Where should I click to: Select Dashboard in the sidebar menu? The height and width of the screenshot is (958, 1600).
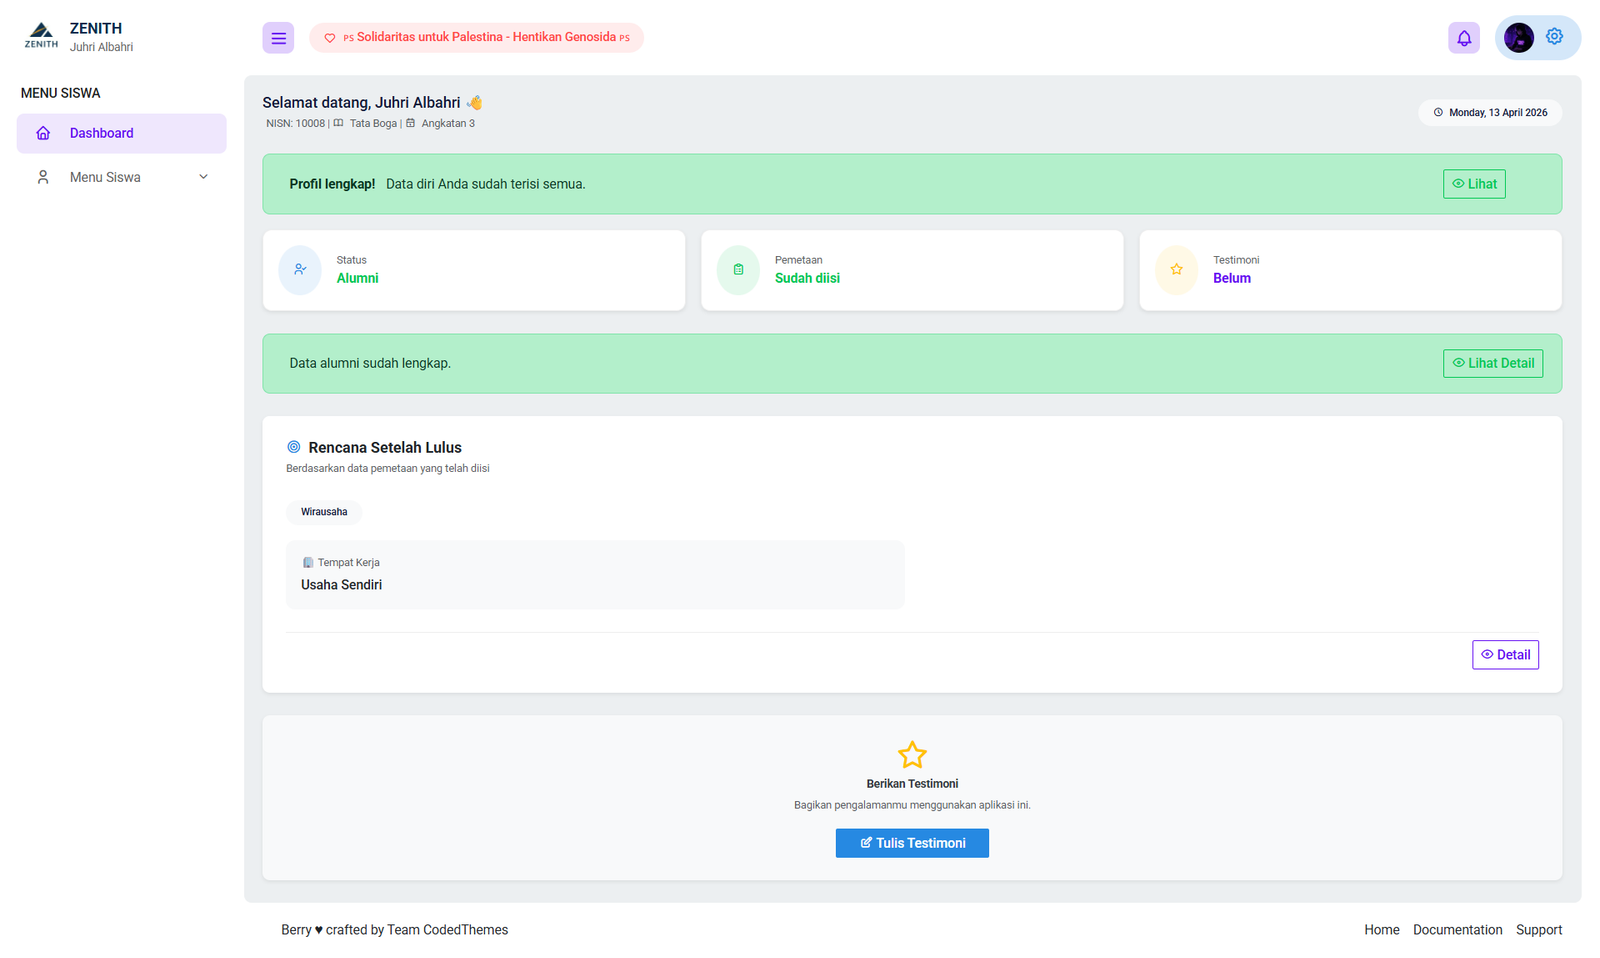pos(121,133)
